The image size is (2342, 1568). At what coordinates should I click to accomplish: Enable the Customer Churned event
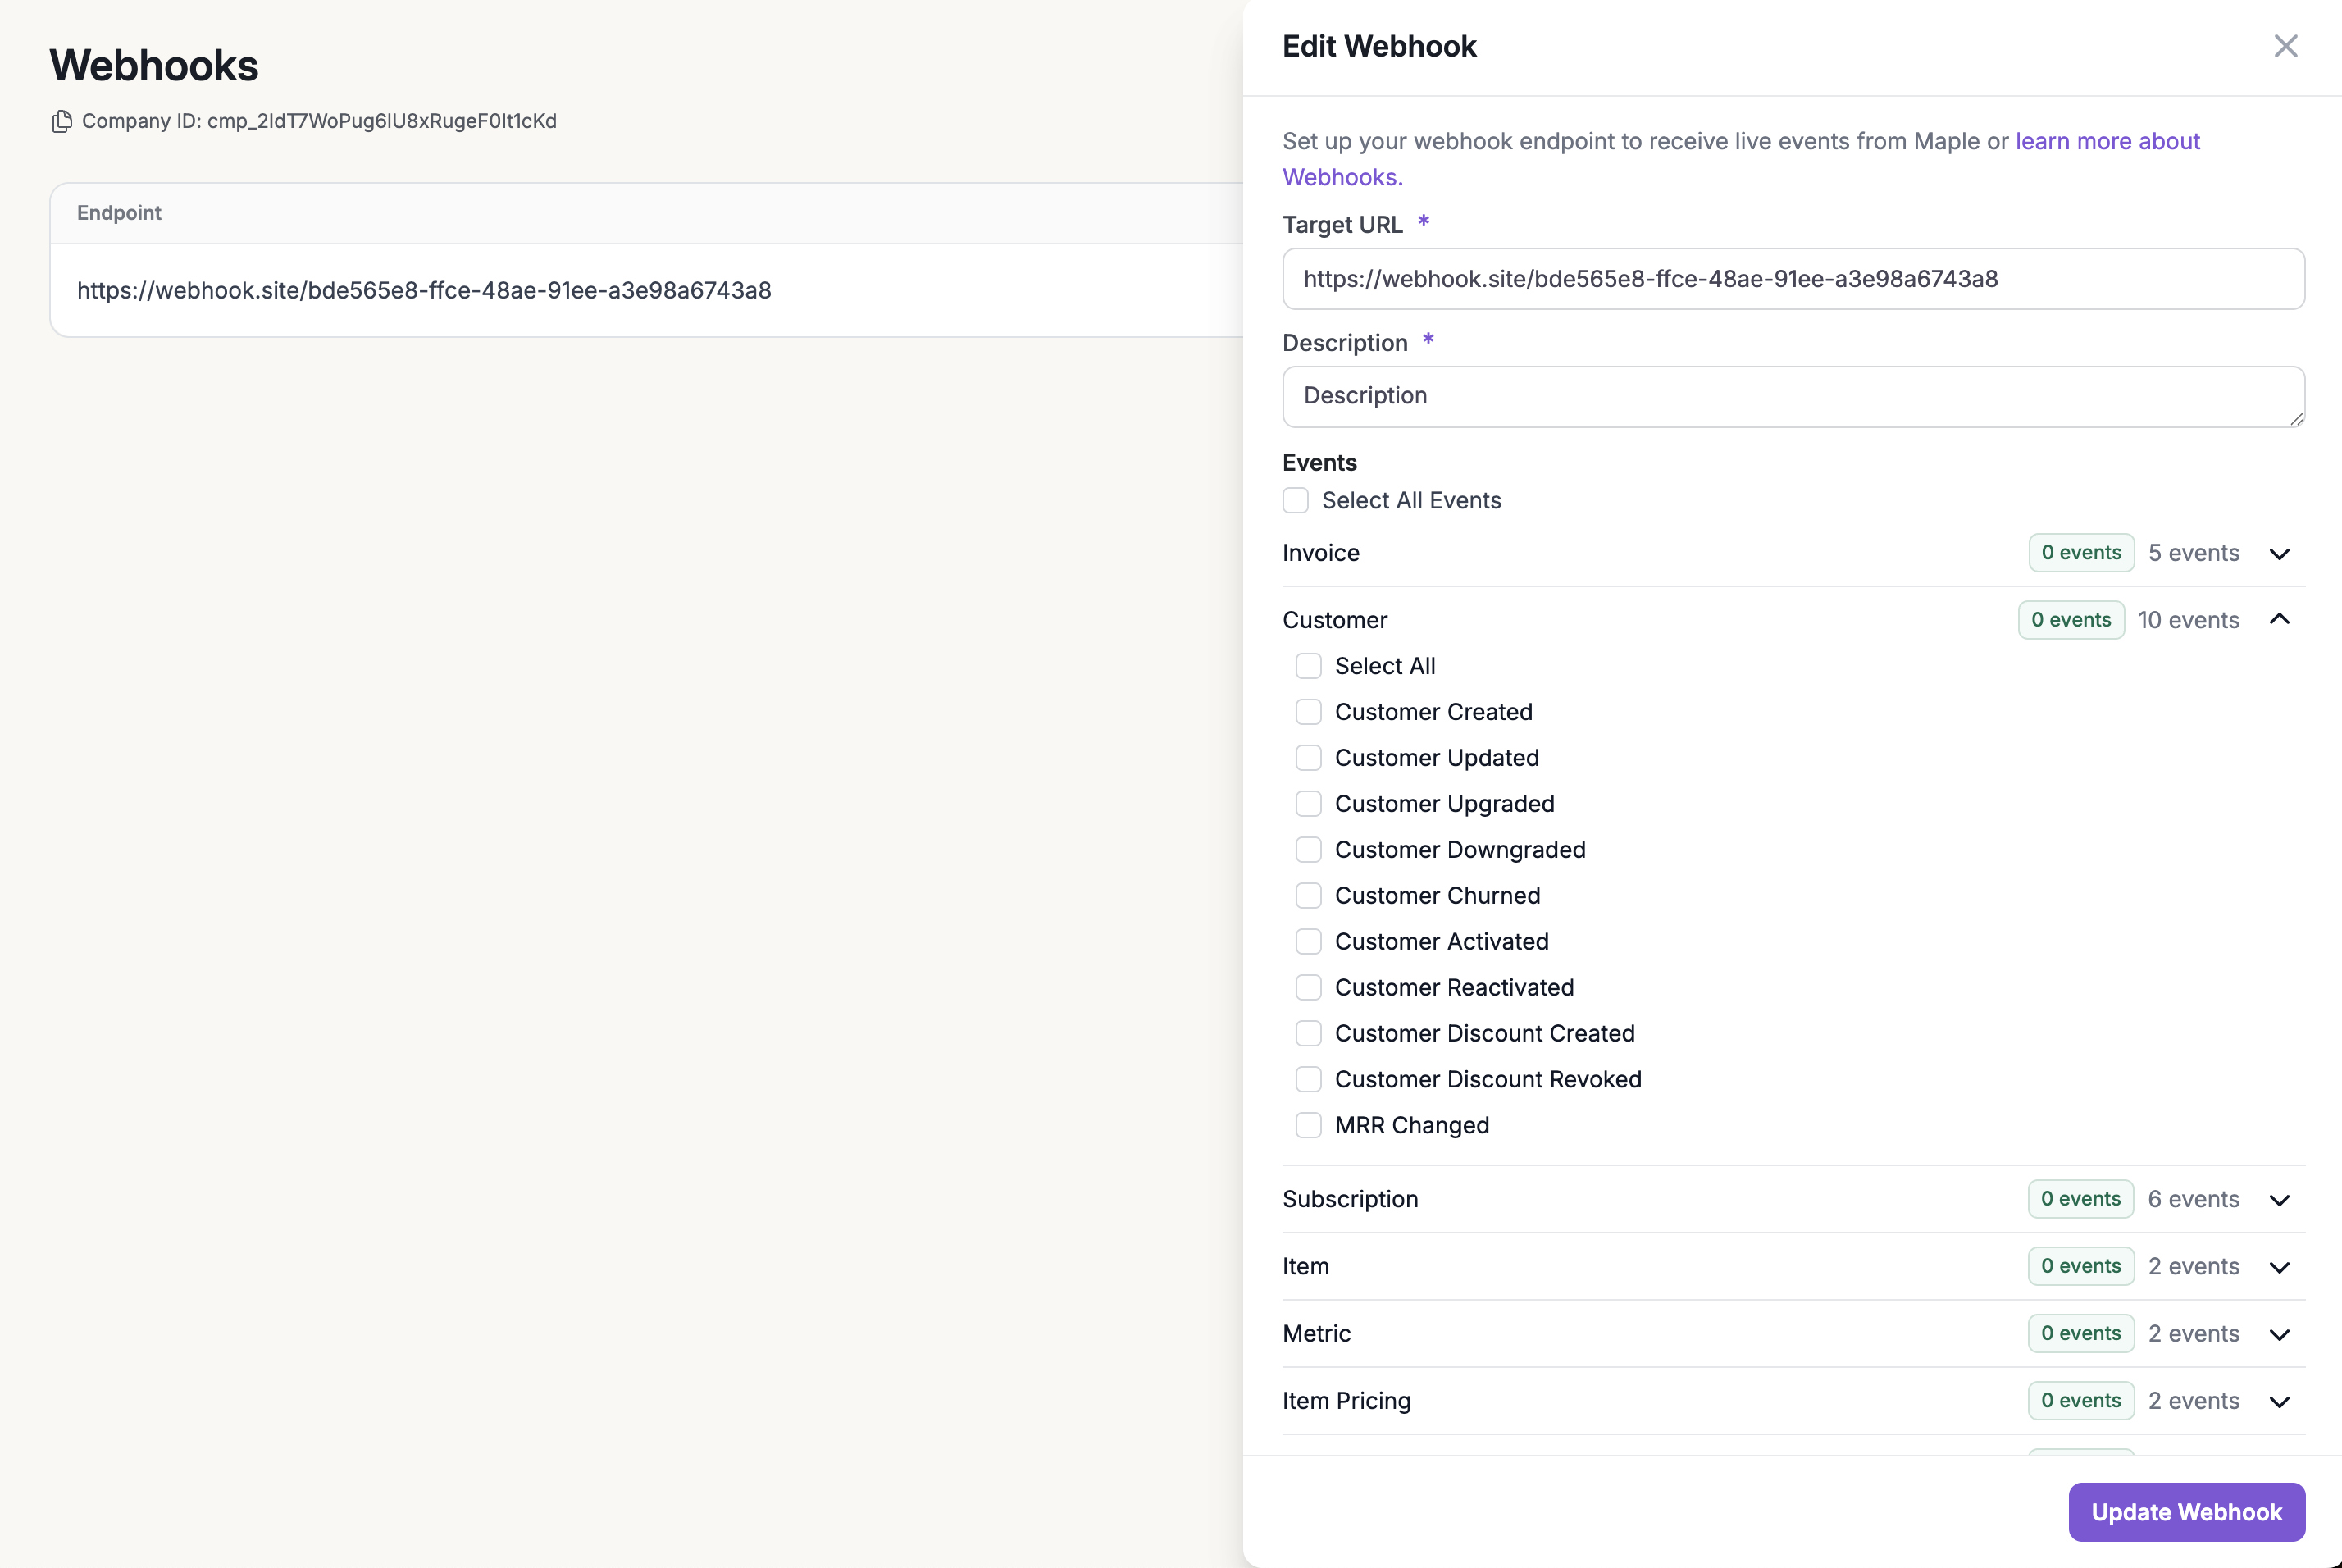point(1308,895)
